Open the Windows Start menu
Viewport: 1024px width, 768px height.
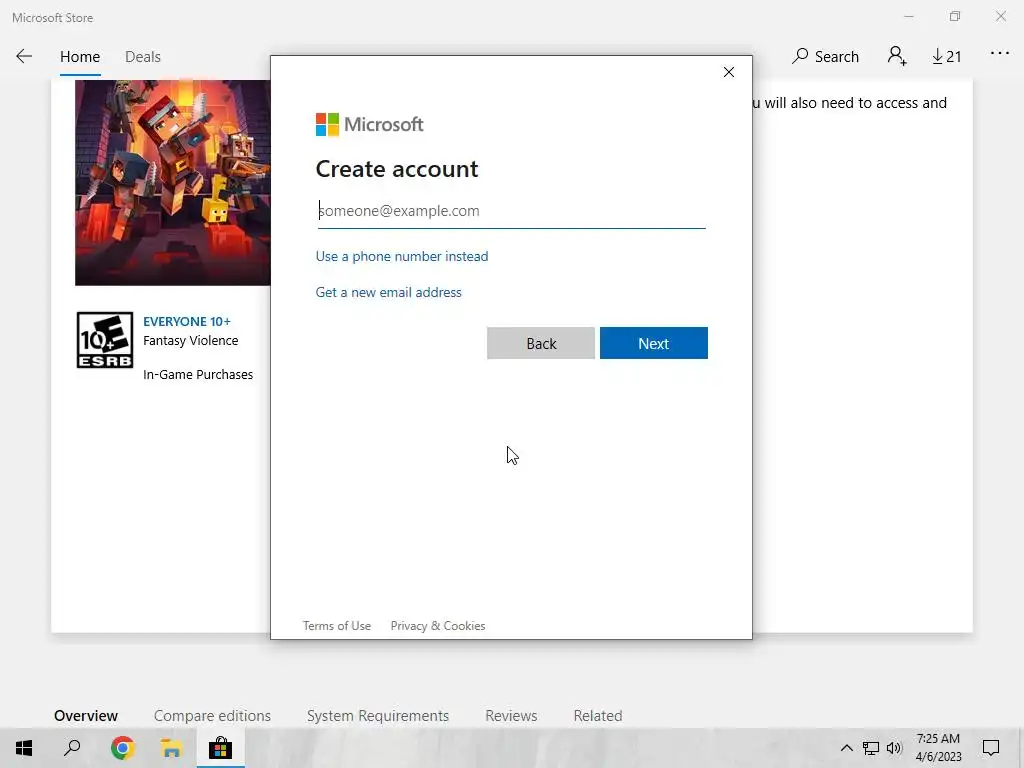[x=24, y=748]
